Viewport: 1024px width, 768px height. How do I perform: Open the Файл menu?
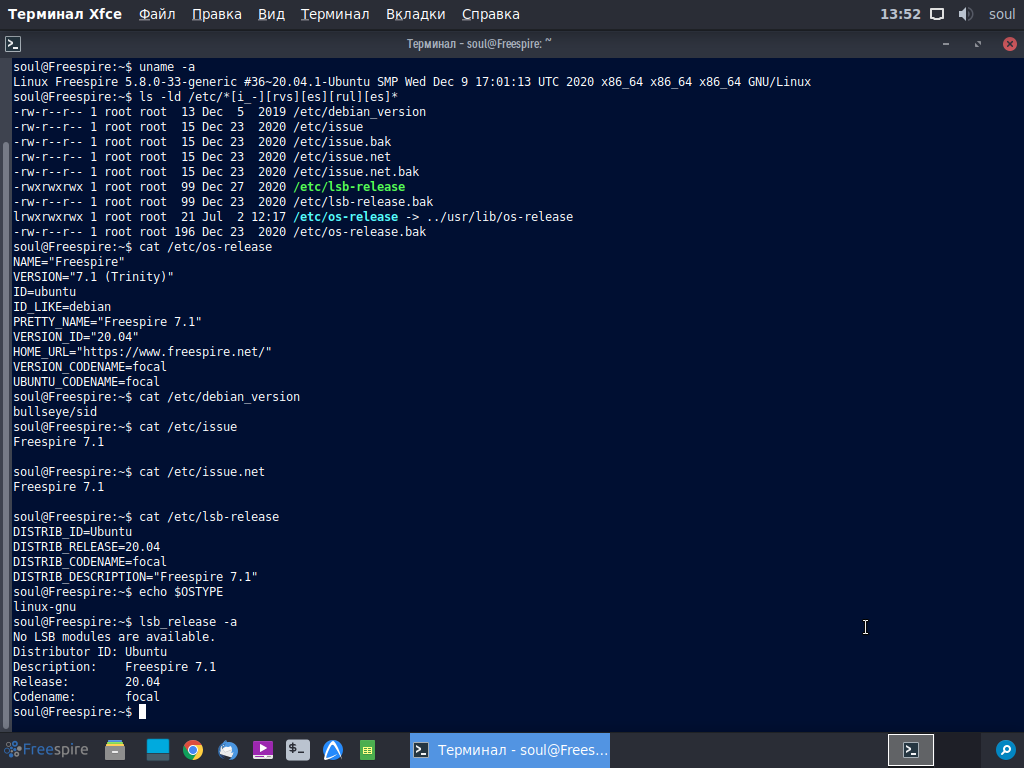[157, 14]
